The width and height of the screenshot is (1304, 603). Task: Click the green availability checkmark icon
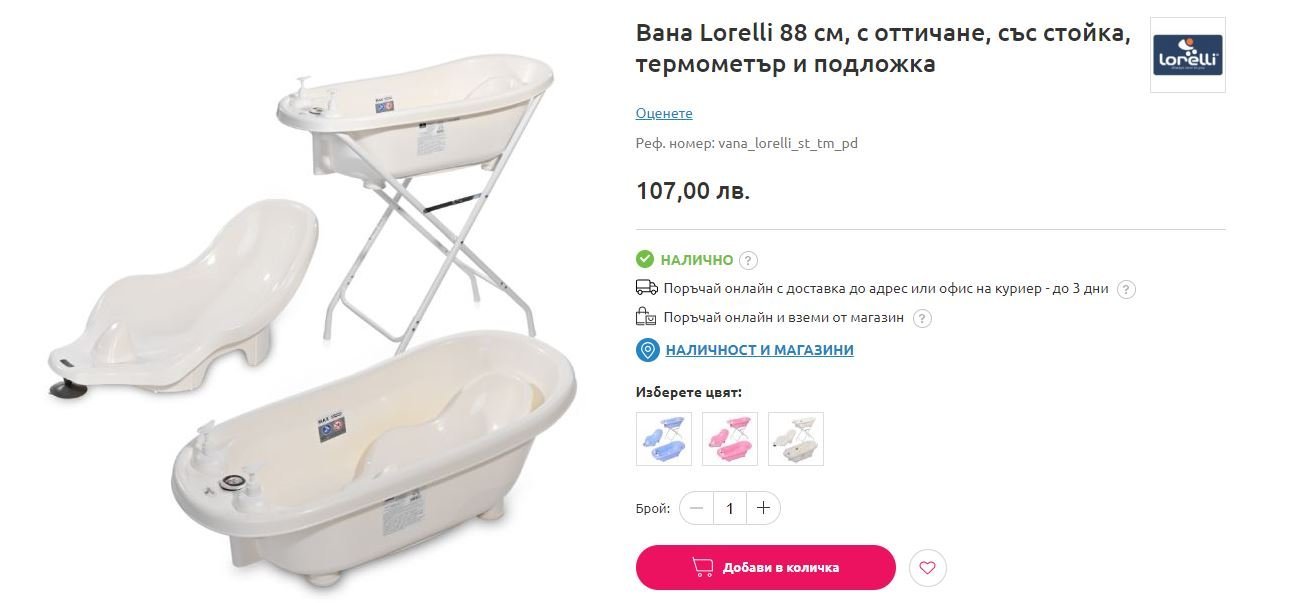[645, 260]
